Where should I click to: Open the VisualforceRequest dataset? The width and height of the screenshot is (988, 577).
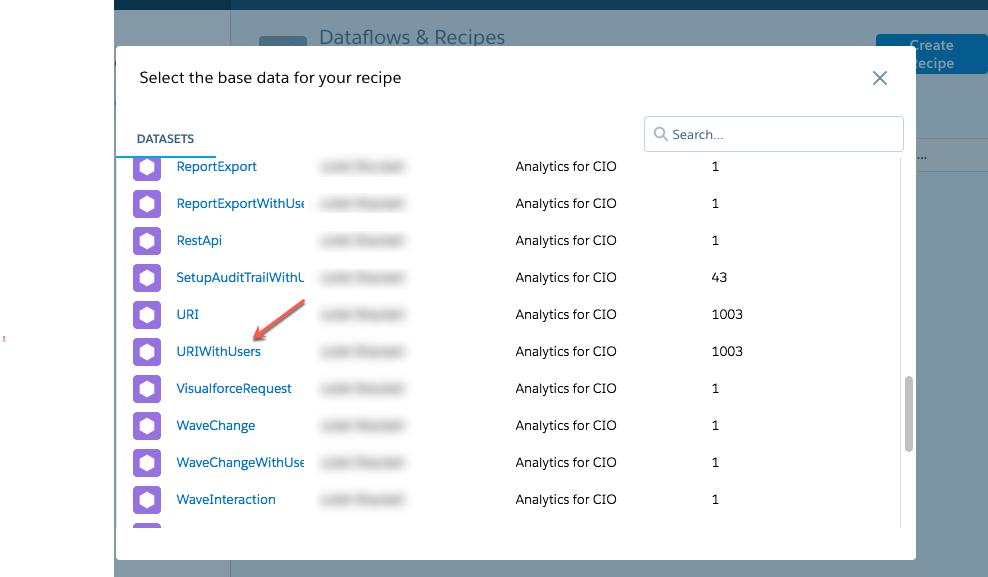[234, 389]
